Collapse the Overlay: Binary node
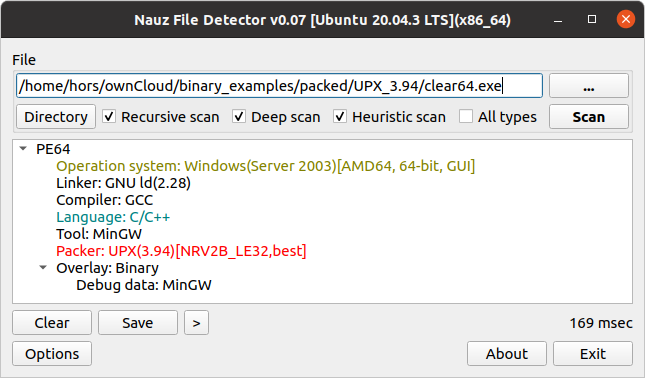 (43, 268)
